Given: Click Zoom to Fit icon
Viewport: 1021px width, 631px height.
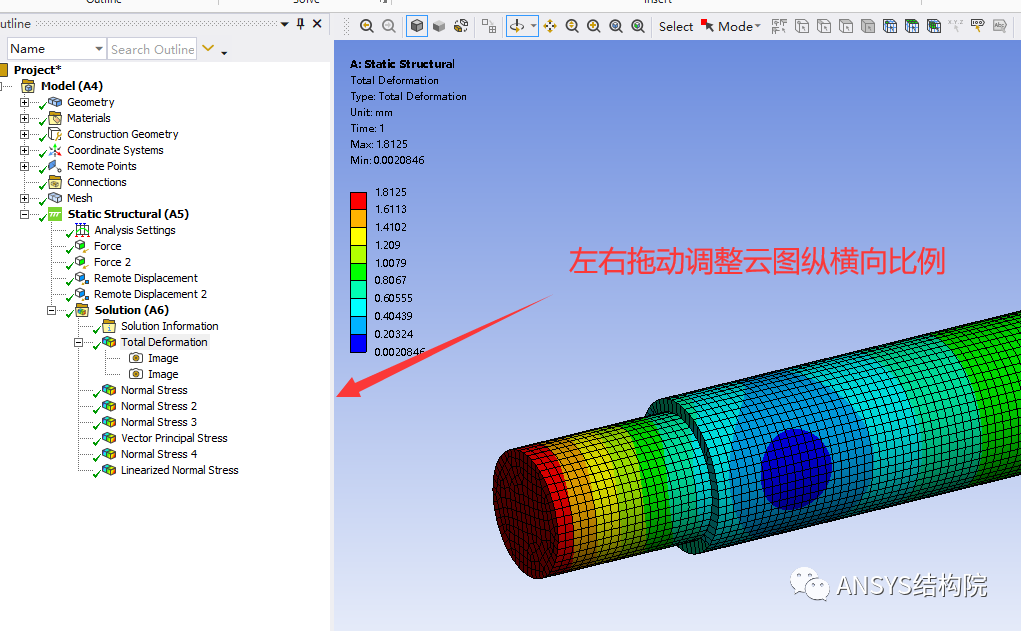Looking at the screenshot, I should pos(616,26).
